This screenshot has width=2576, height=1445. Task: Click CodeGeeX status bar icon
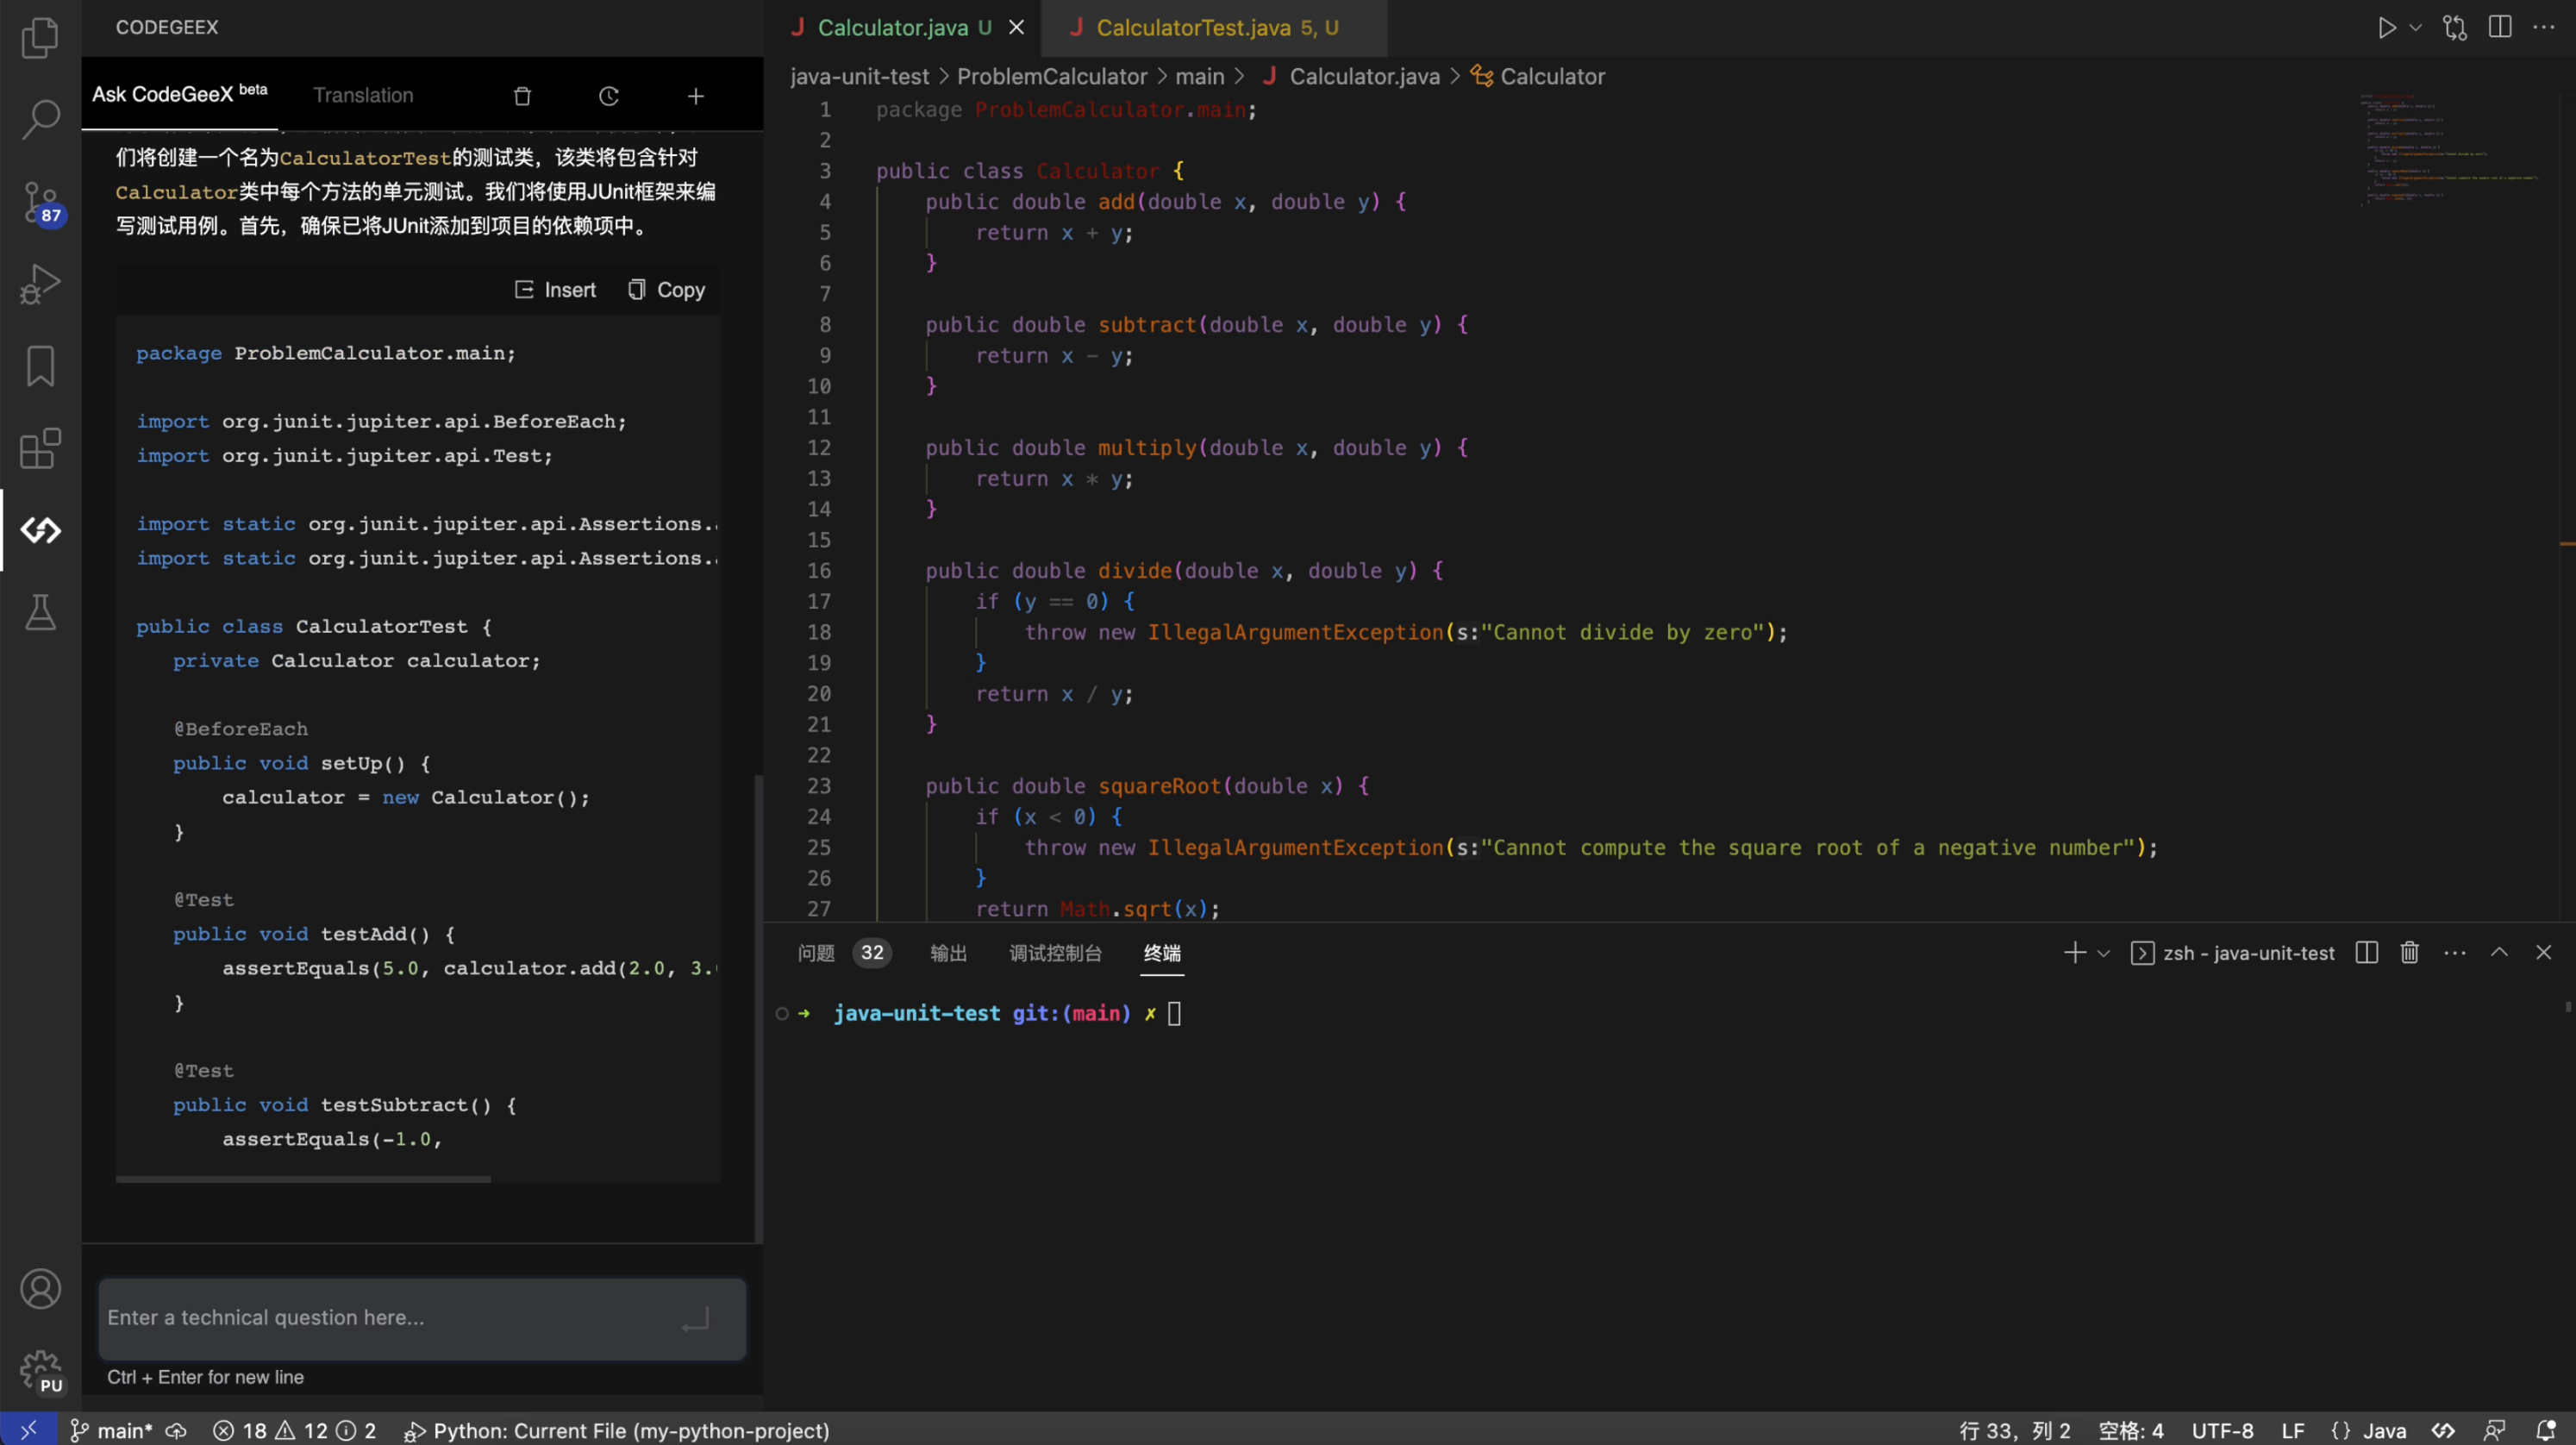pos(2443,1430)
